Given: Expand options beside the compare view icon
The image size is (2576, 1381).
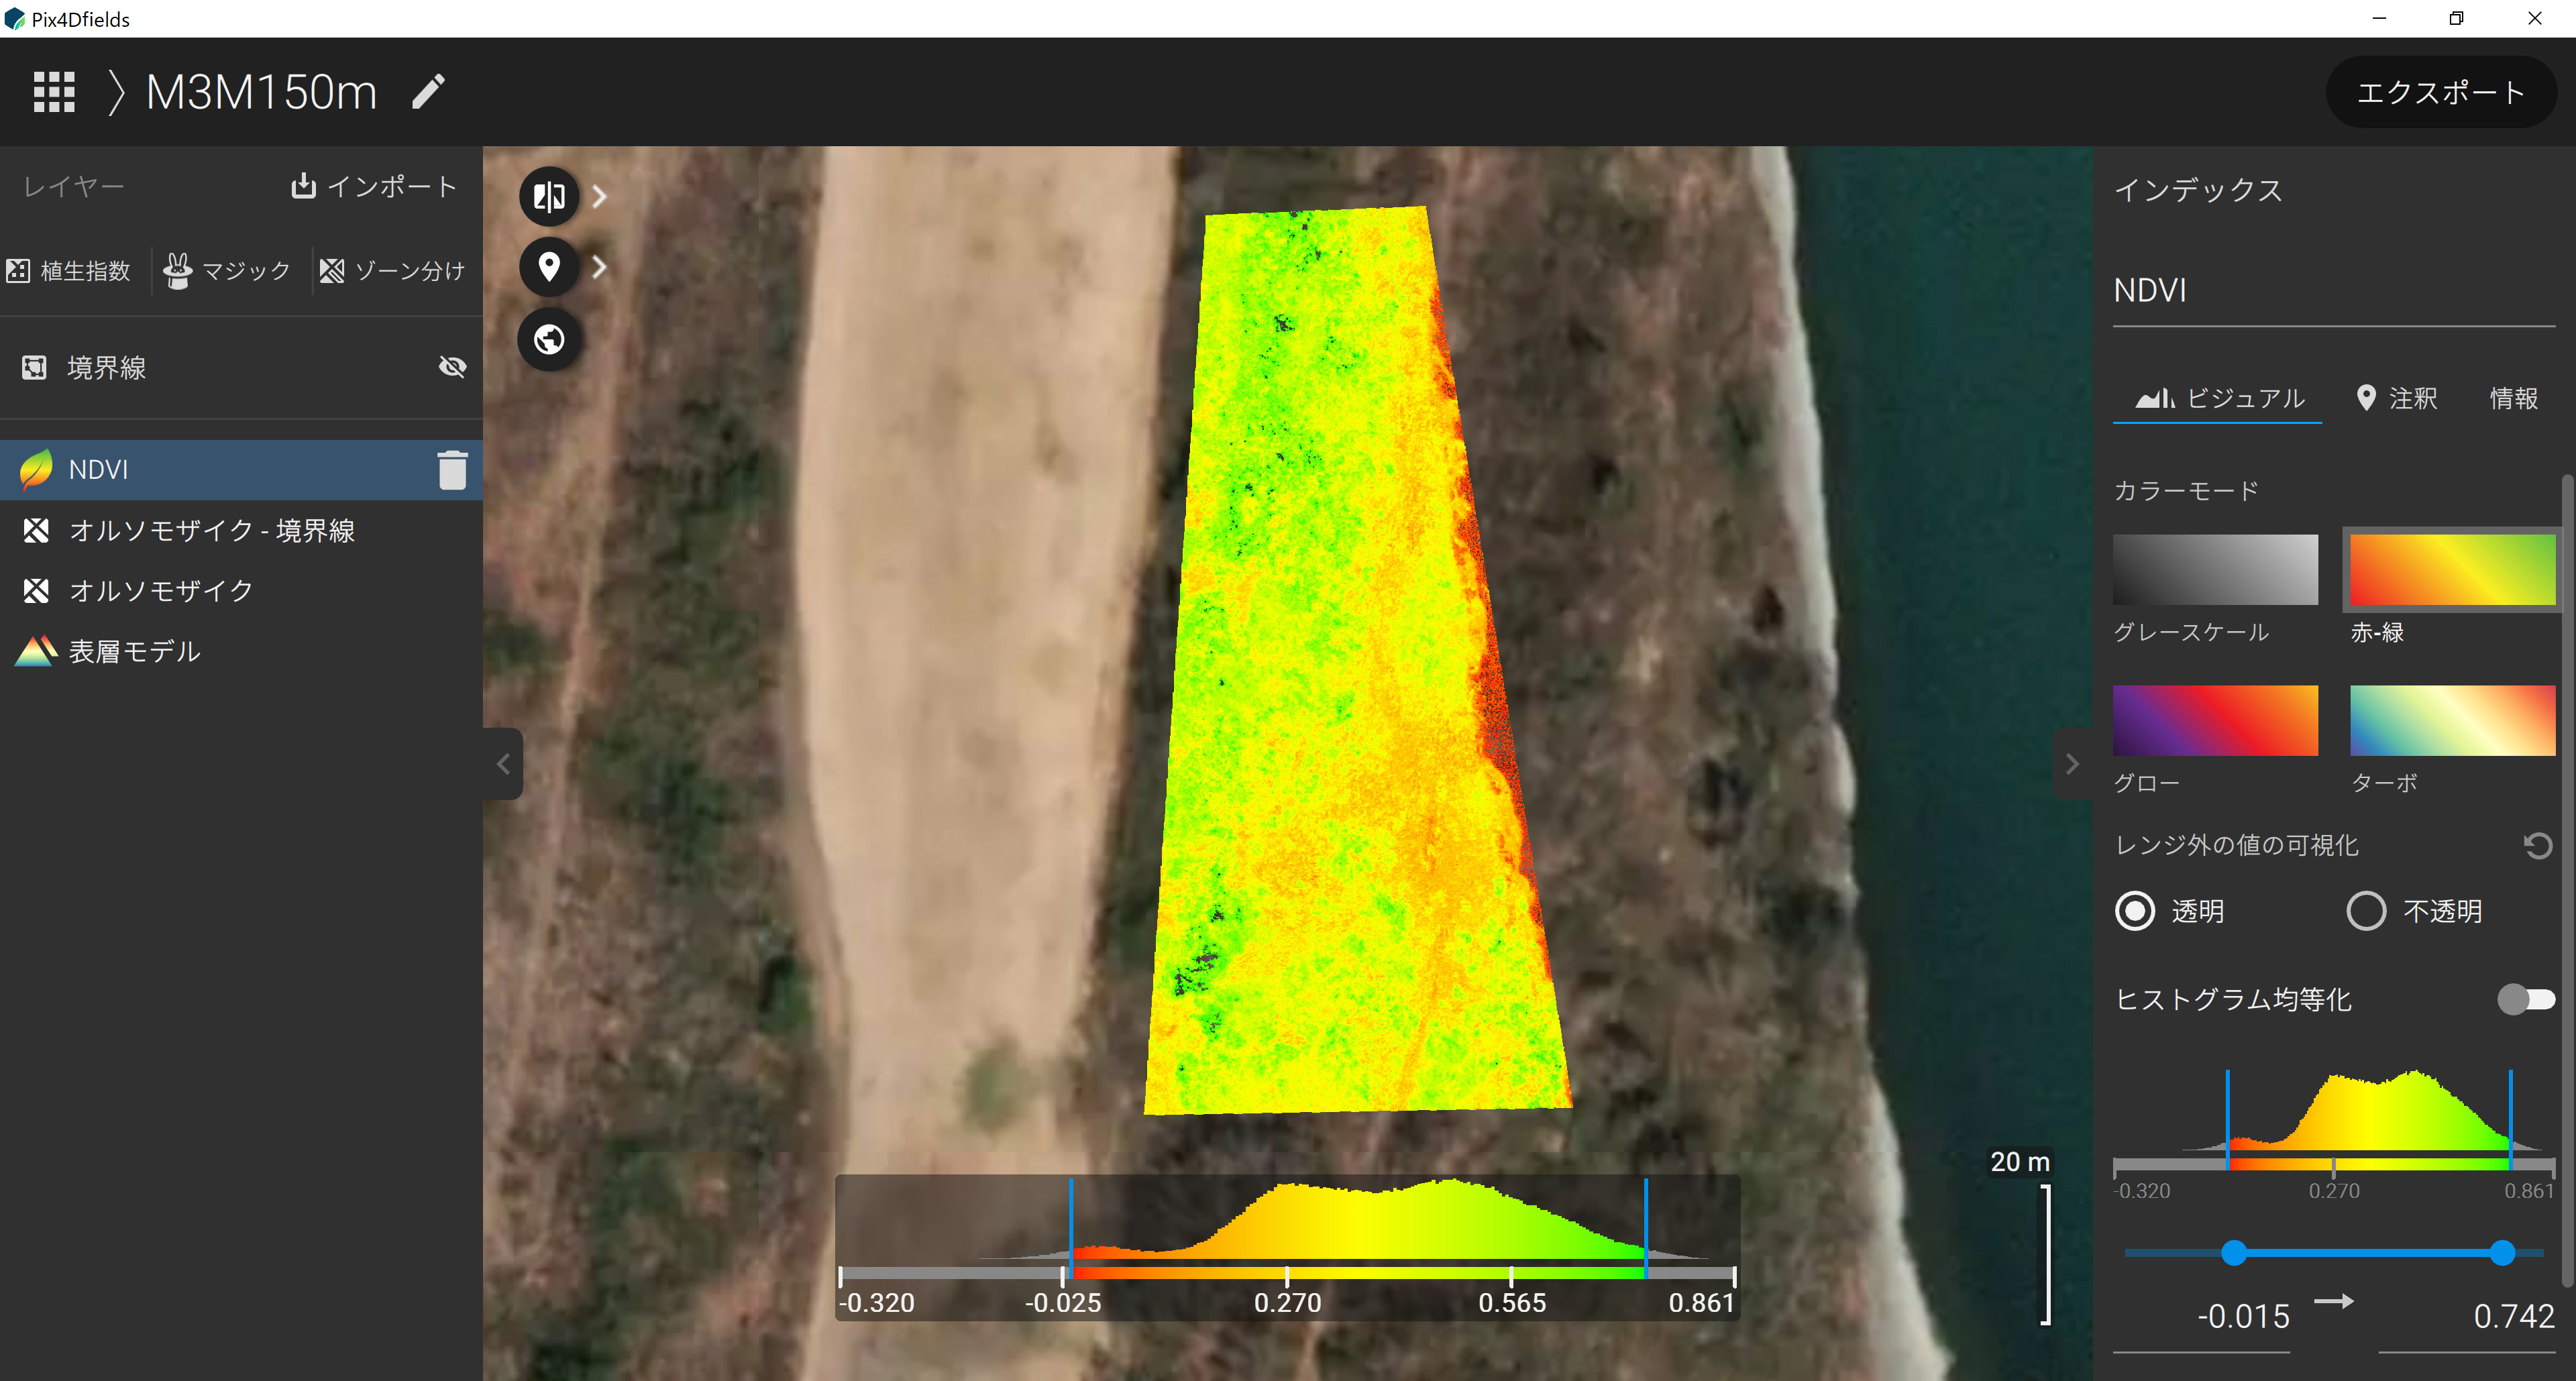Looking at the screenshot, I should click(599, 196).
